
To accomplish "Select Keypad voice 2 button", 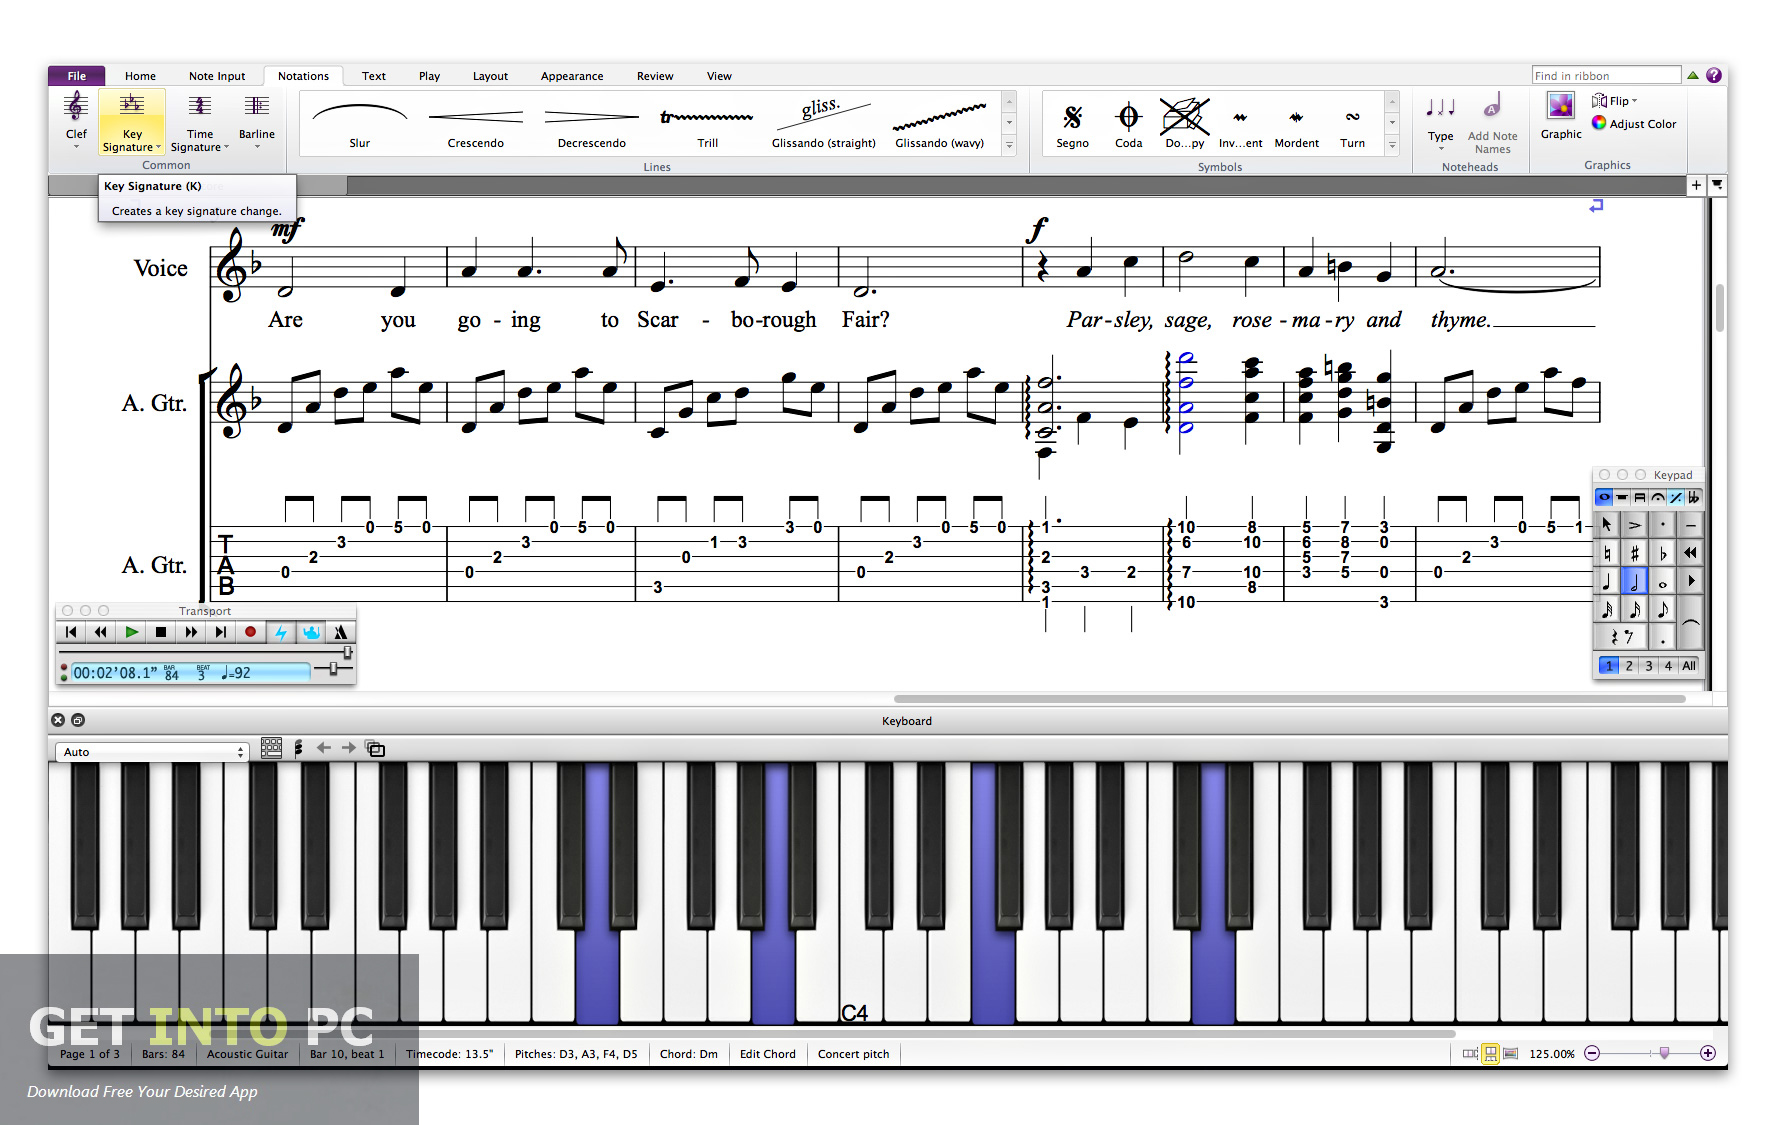I will pyautogui.click(x=1629, y=665).
